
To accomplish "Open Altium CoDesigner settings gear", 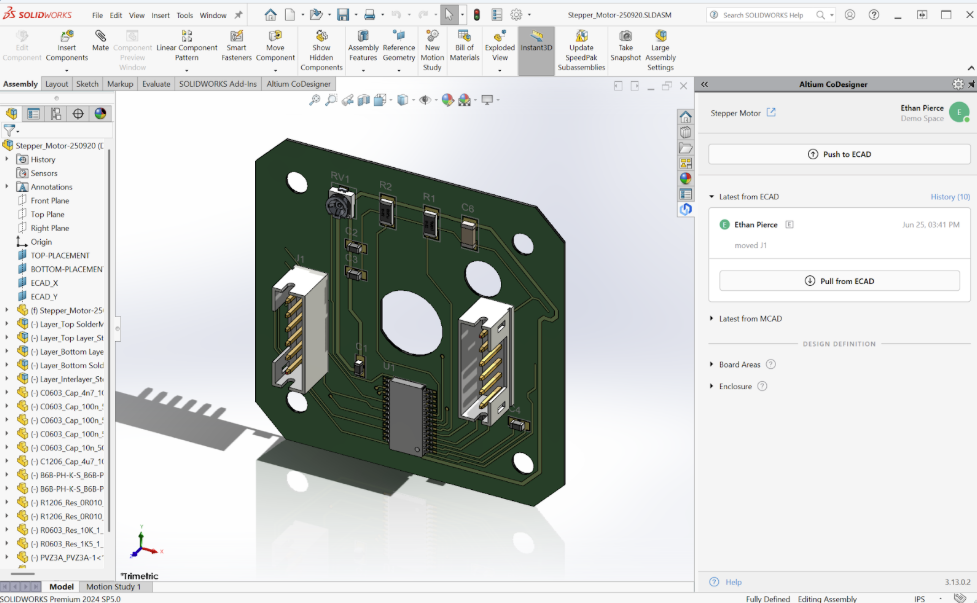I will click(957, 85).
